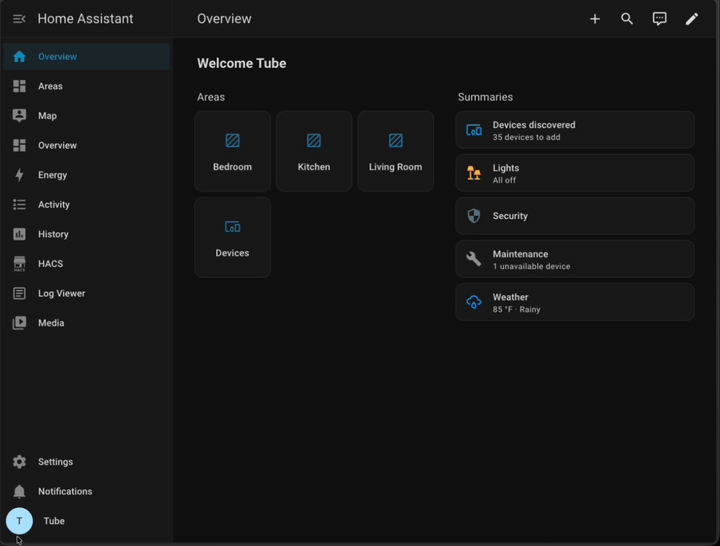The width and height of the screenshot is (720, 546).
Task: Click the Devices card icon
Action: tap(232, 227)
